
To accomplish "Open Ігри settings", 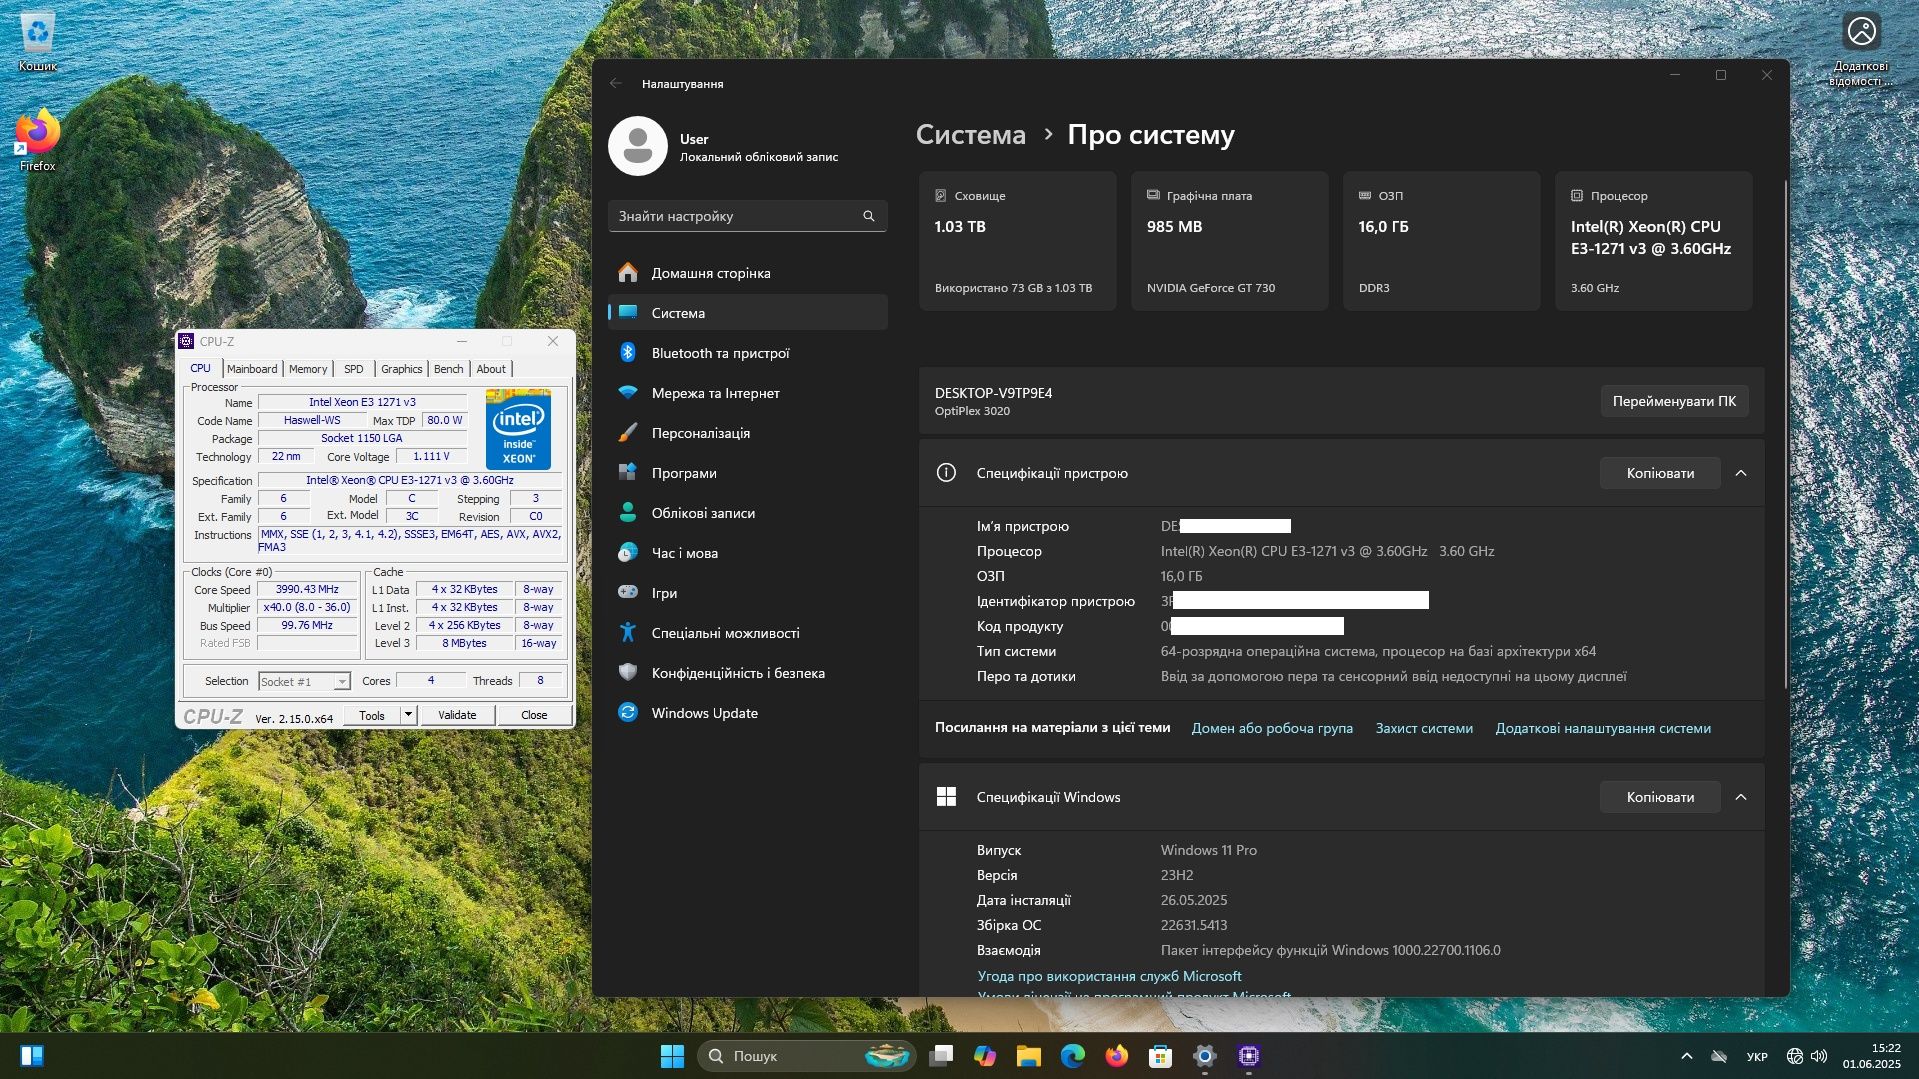I will (x=747, y=593).
